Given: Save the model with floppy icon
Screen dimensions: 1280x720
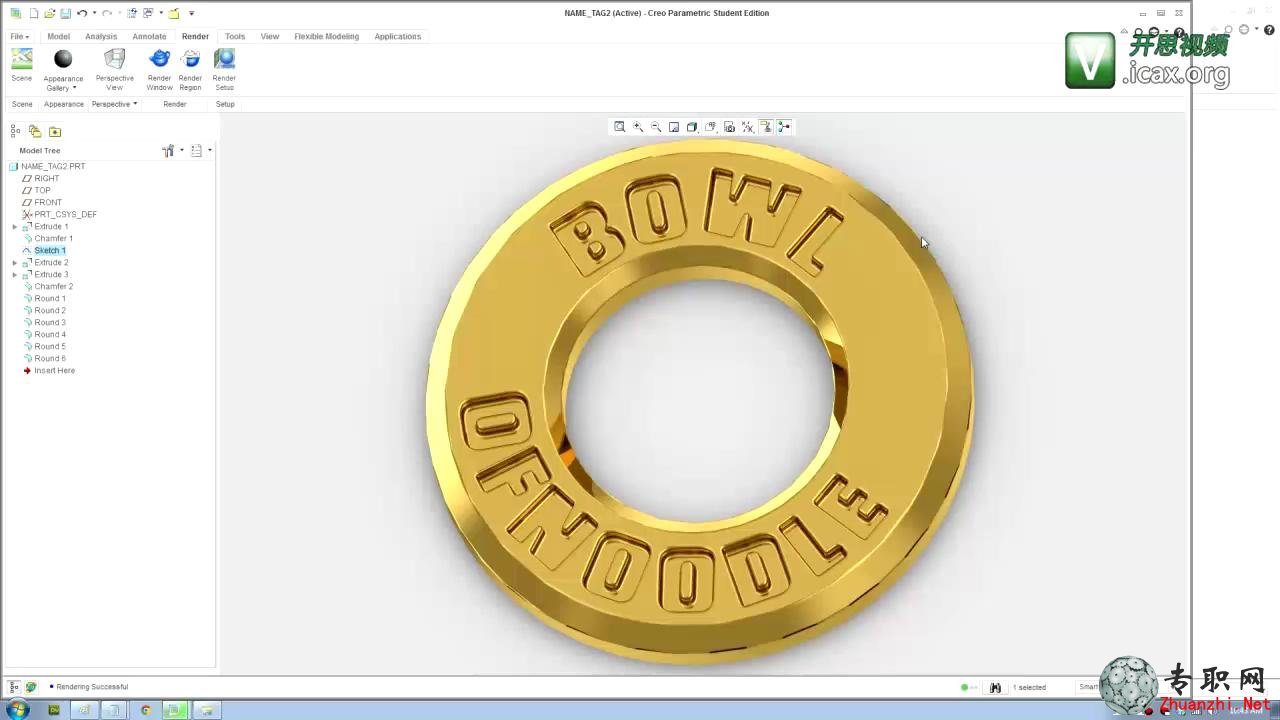Looking at the screenshot, I should [x=66, y=13].
